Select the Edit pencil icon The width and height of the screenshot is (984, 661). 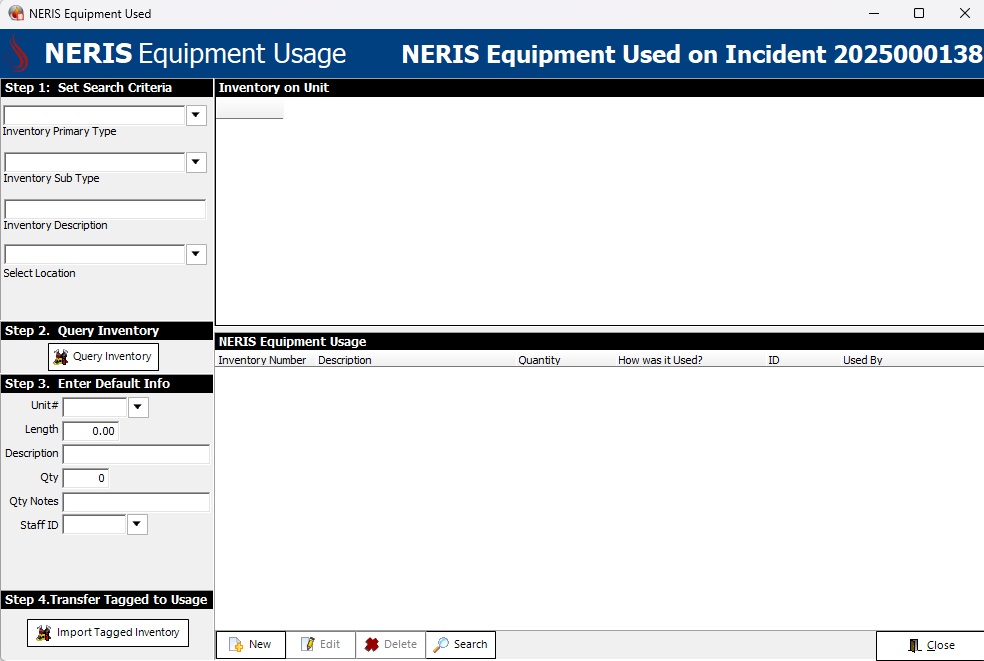click(x=306, y=644)
